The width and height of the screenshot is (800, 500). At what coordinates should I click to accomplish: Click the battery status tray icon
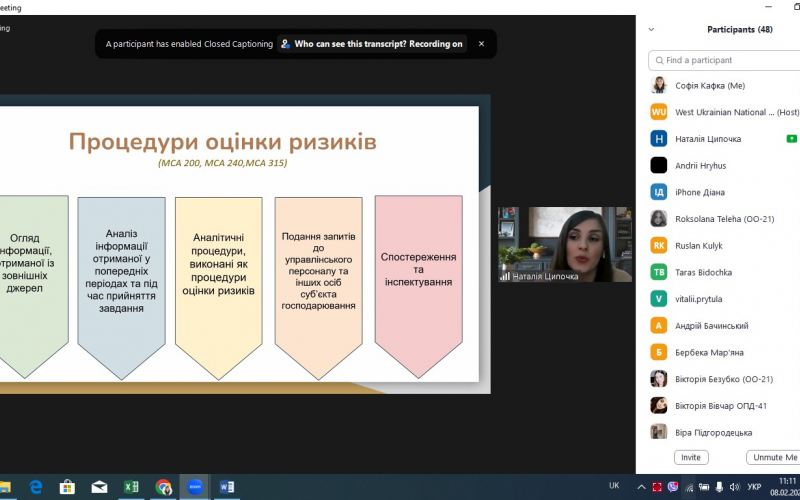coord(704,487)
